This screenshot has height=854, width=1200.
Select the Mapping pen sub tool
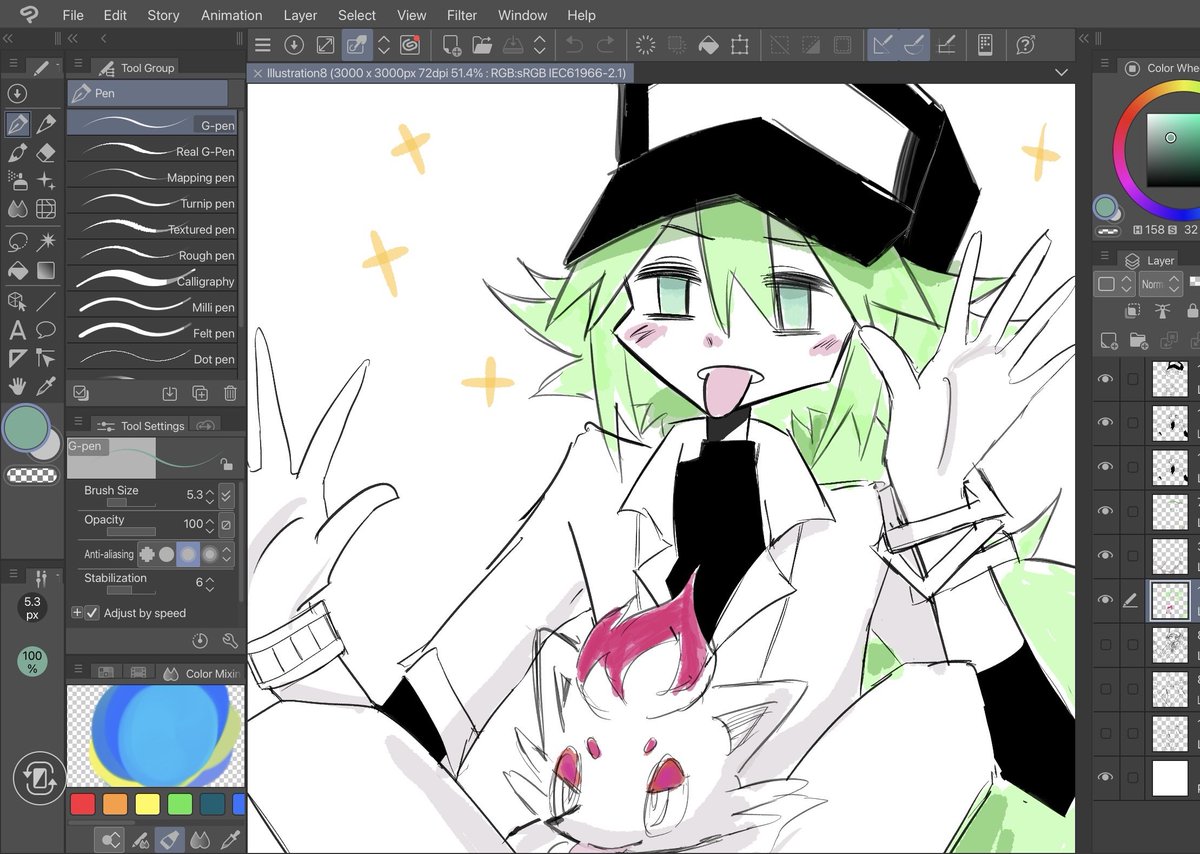click(152, 177)
